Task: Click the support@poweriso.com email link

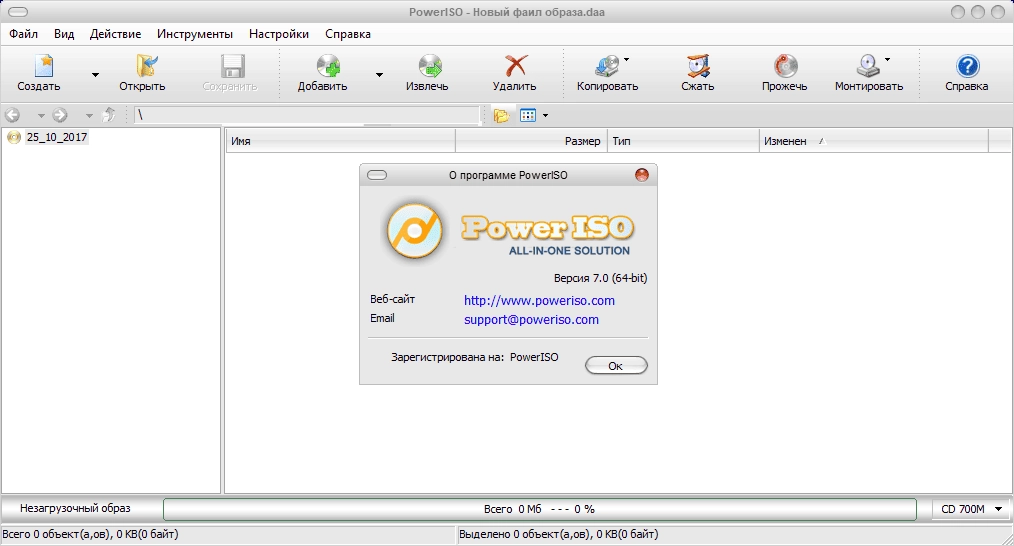Action: coord(532,320)
